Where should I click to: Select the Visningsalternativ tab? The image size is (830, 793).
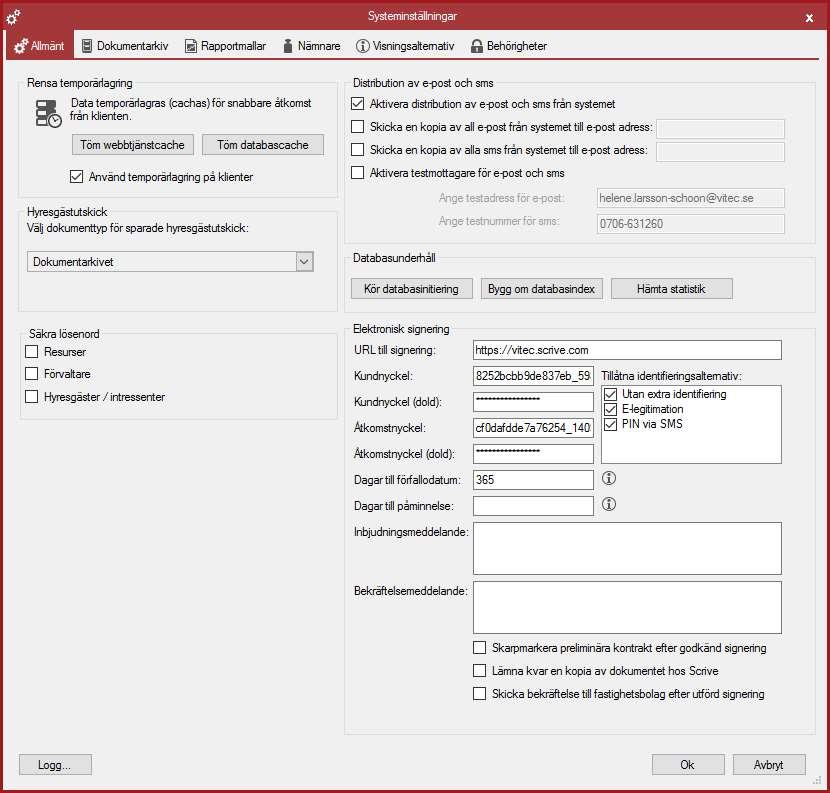[x=405, y=46]
